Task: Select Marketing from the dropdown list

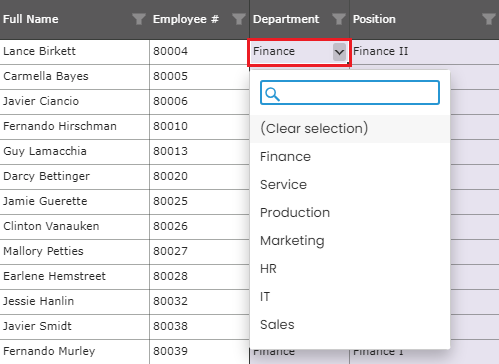Action: tap(350, 241)
